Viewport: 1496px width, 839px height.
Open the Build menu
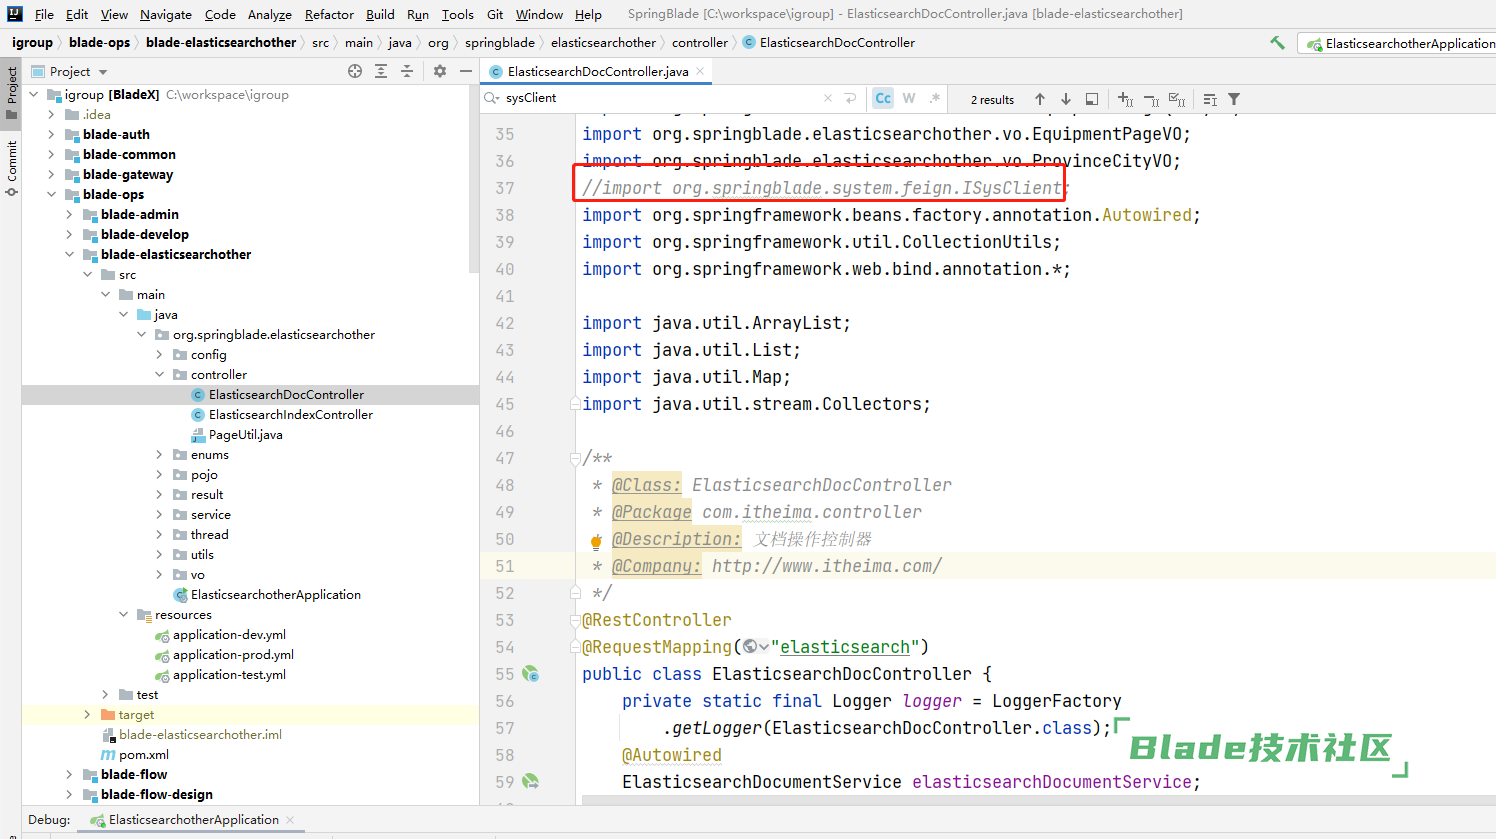pos(380,14)
